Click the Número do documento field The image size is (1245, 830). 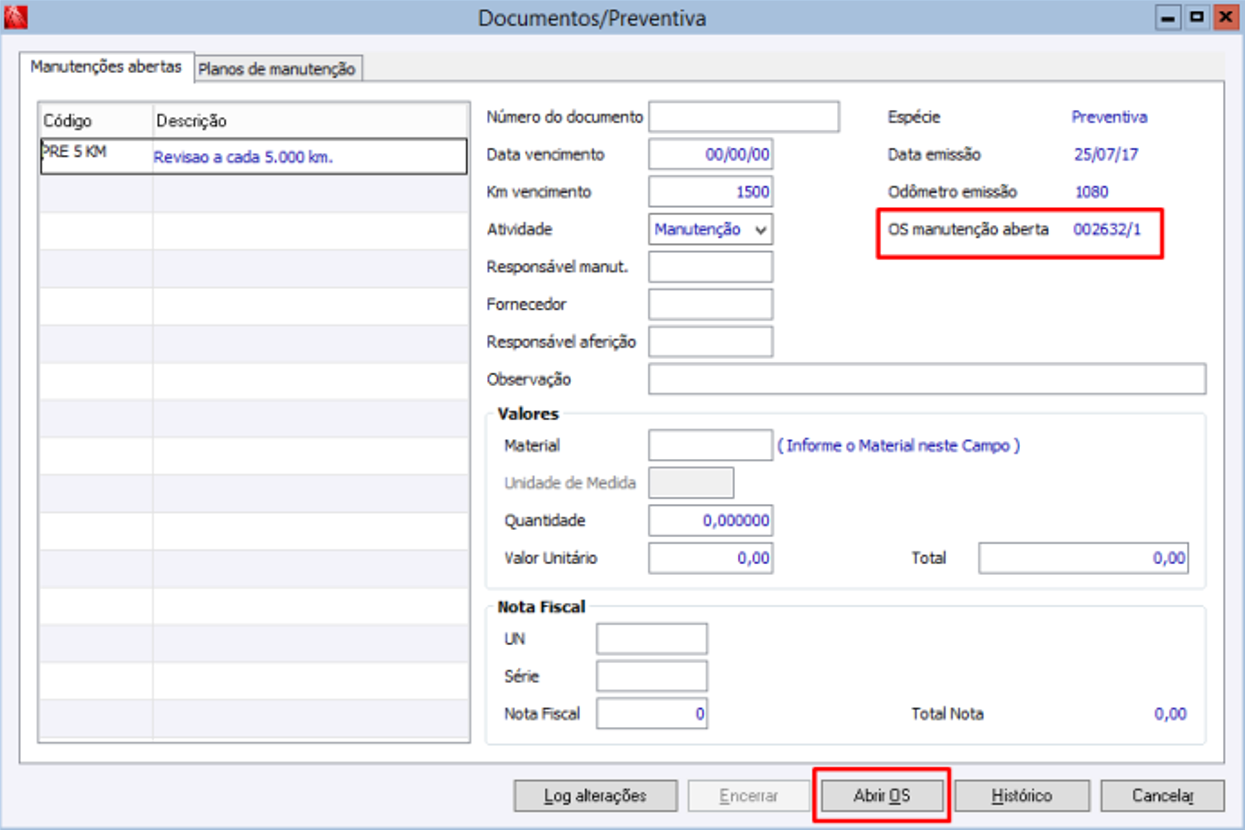(x=744, y=117)
